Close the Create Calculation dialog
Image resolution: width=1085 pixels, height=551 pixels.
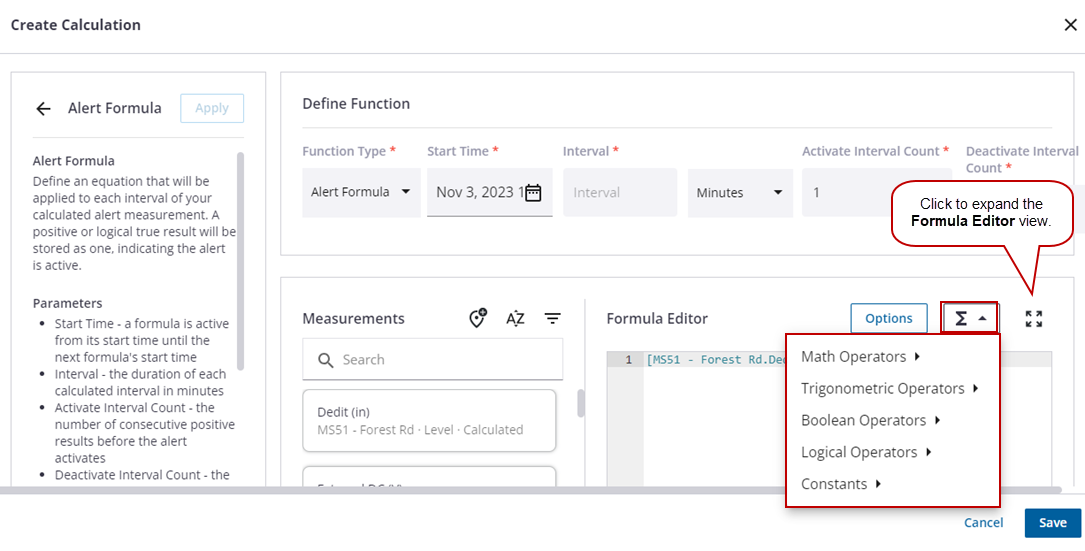tap(1070, 25)
